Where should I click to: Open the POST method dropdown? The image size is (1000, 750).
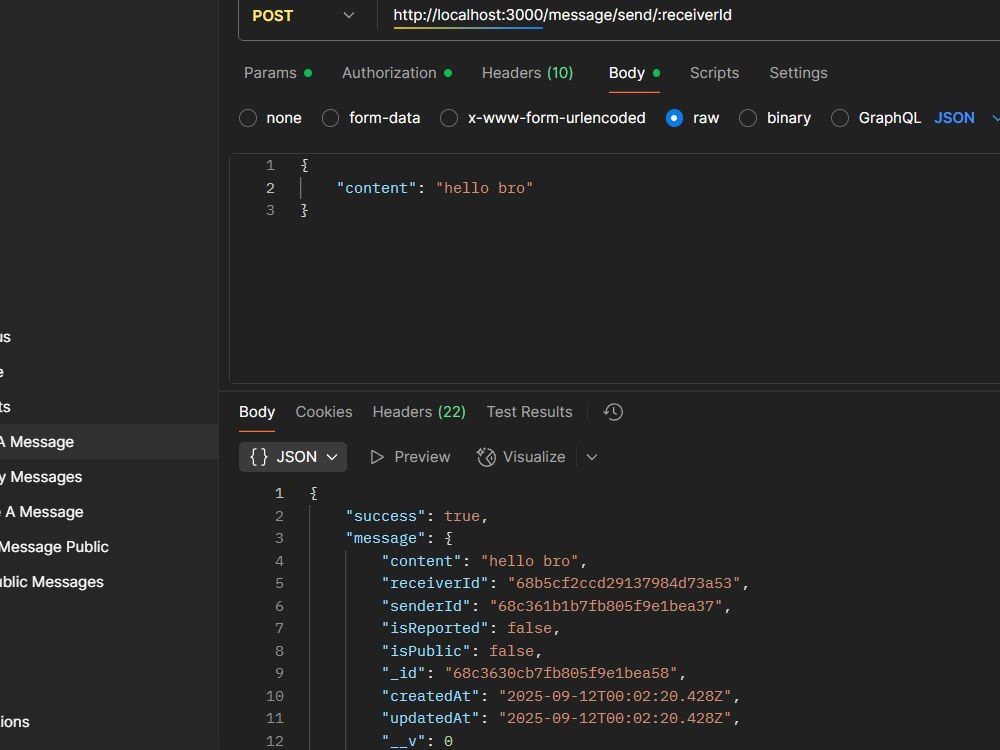(304, 16)
